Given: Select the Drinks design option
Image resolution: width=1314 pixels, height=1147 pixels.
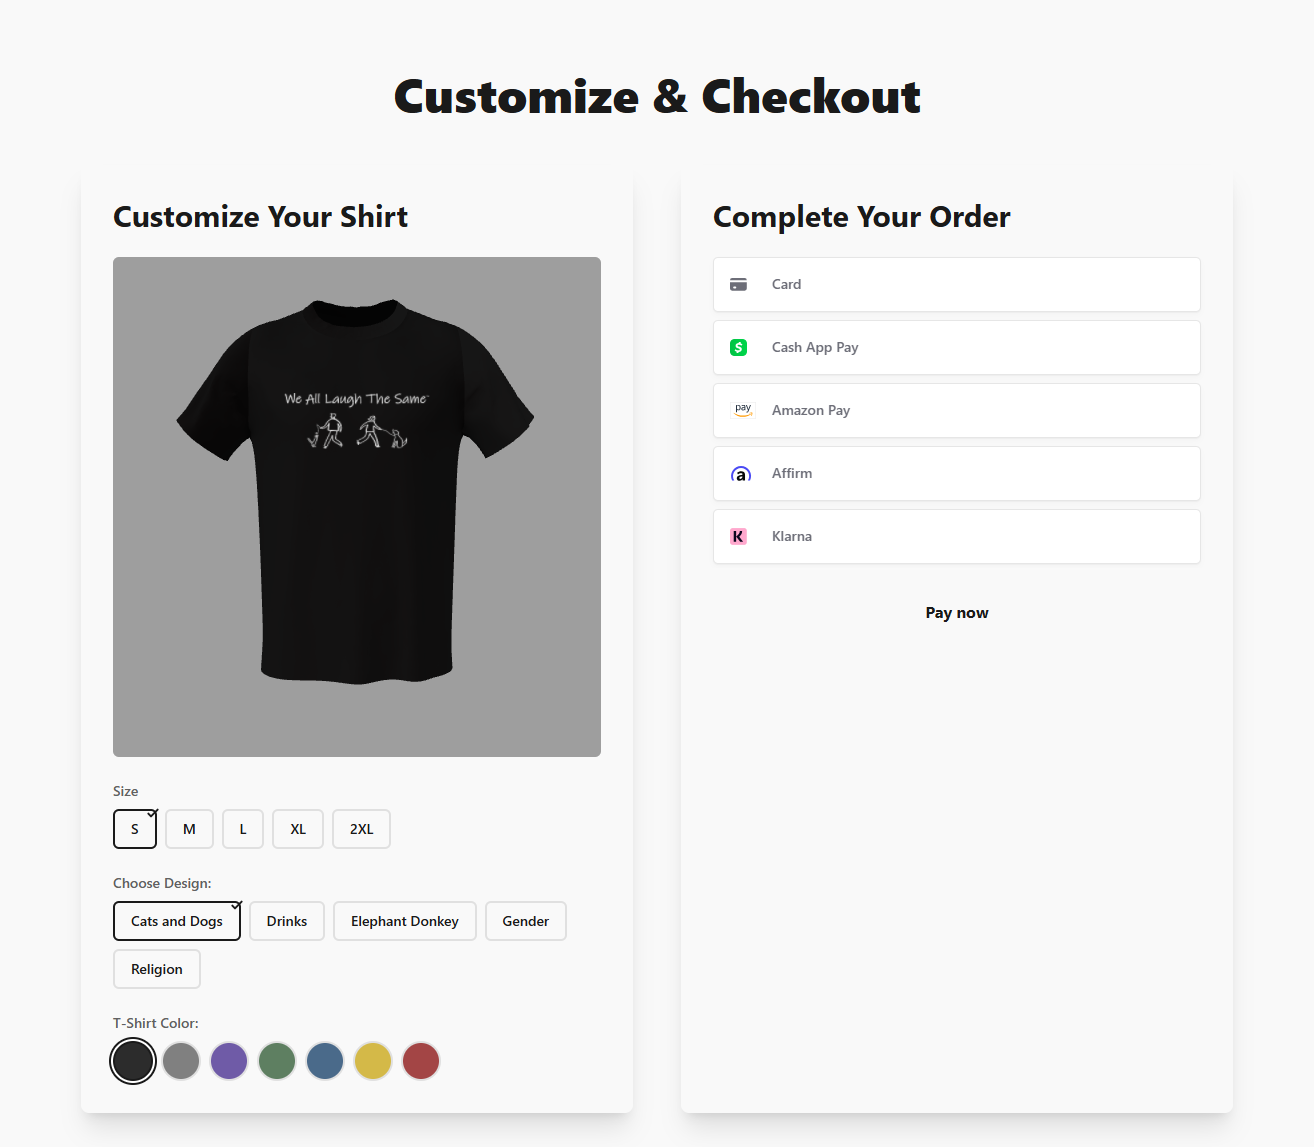Looking at the screenshot, I should pos(286,921).
